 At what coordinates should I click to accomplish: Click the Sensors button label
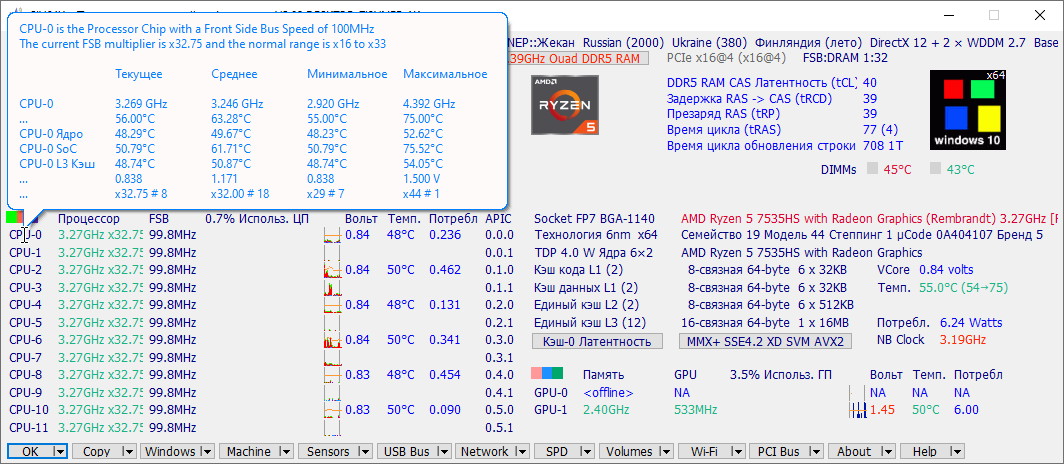click(328, 451)
